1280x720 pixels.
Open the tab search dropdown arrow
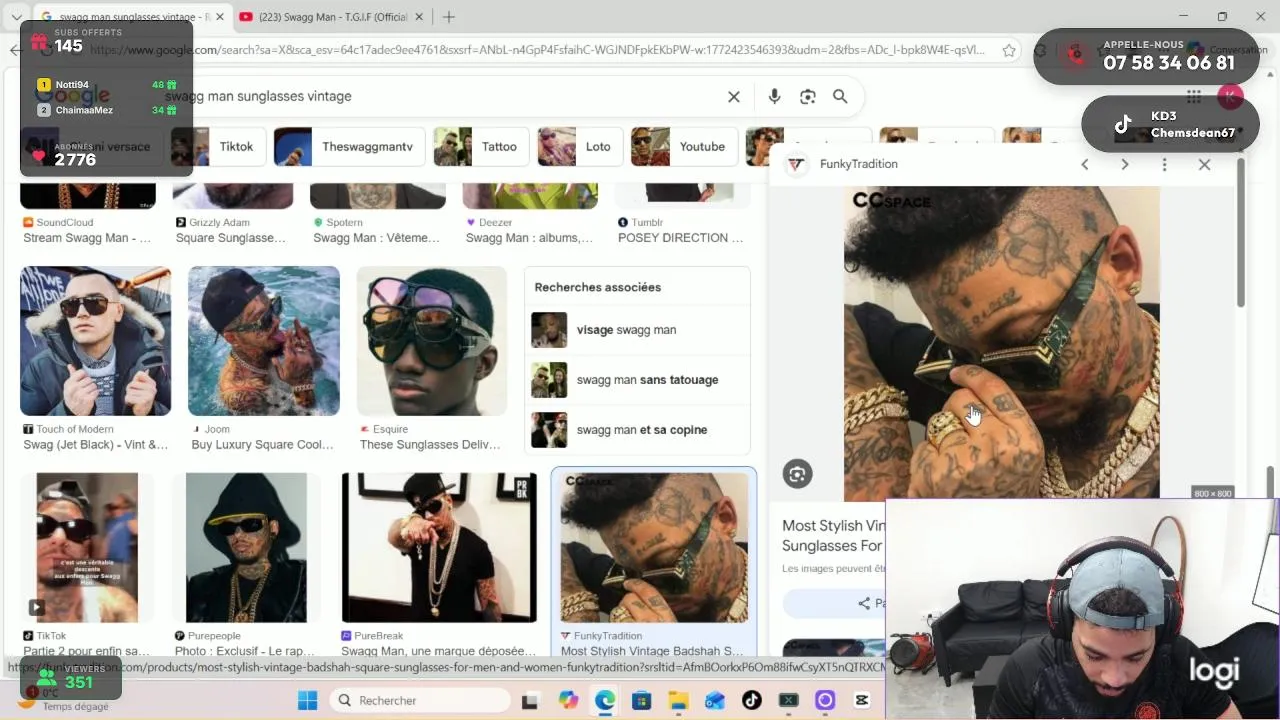16,17
